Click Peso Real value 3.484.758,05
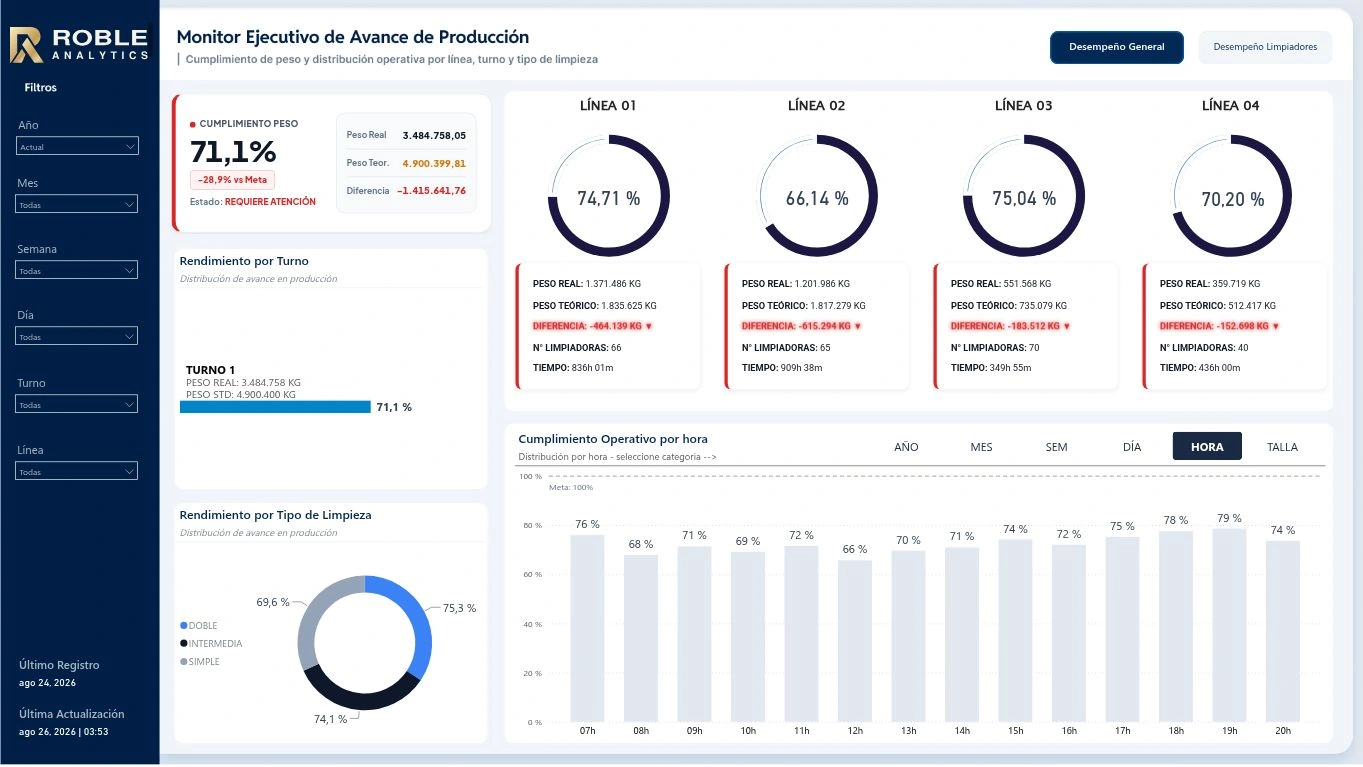This screenshot has height=767, width=1363. click(x=434, y=135)
